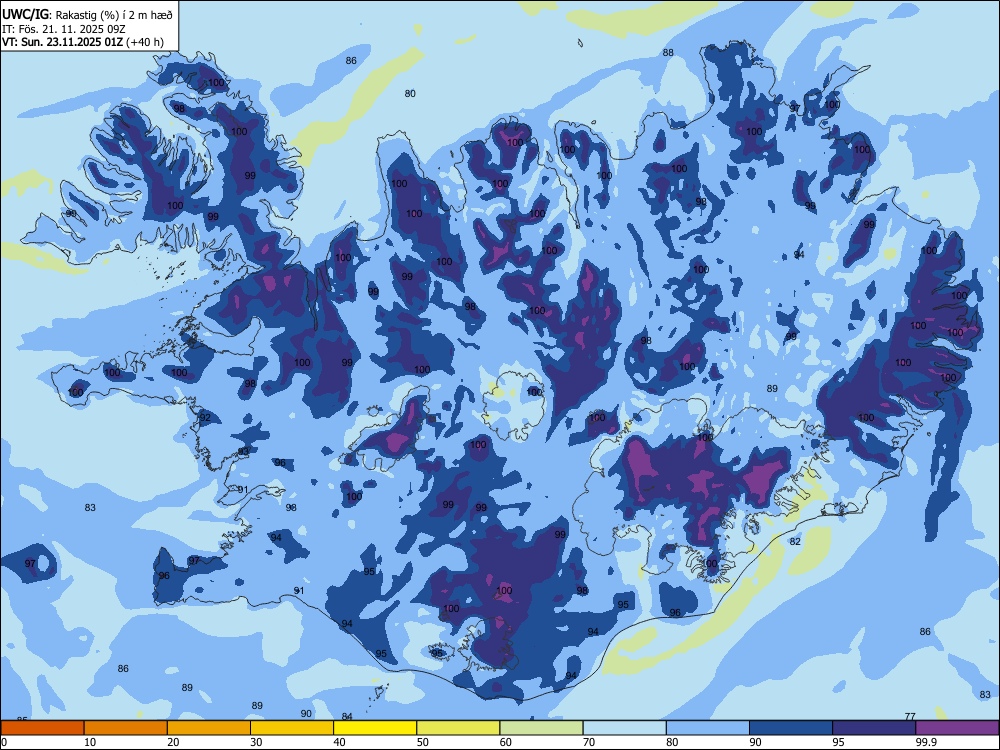Click the legend scale label '50'
Image resolution: width=1000 pixels, height=750 pixels.
coord(422,742)
